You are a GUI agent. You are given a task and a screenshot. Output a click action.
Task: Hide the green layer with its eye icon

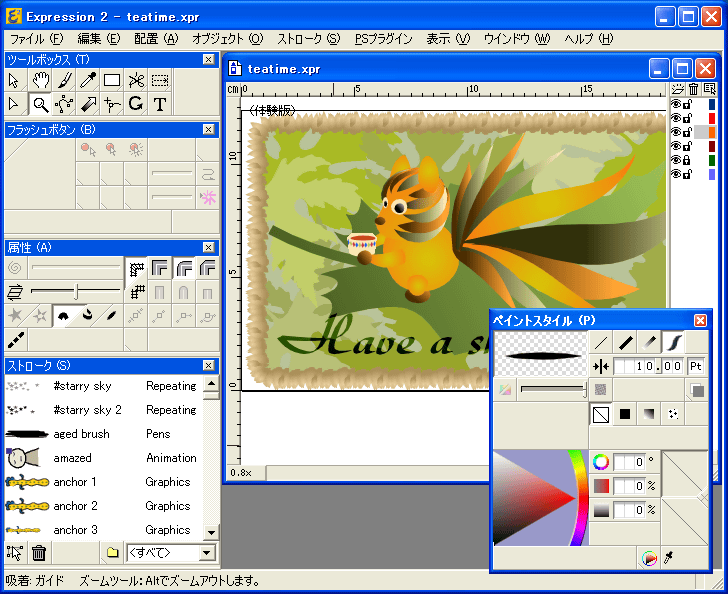[x=676, y=160]
